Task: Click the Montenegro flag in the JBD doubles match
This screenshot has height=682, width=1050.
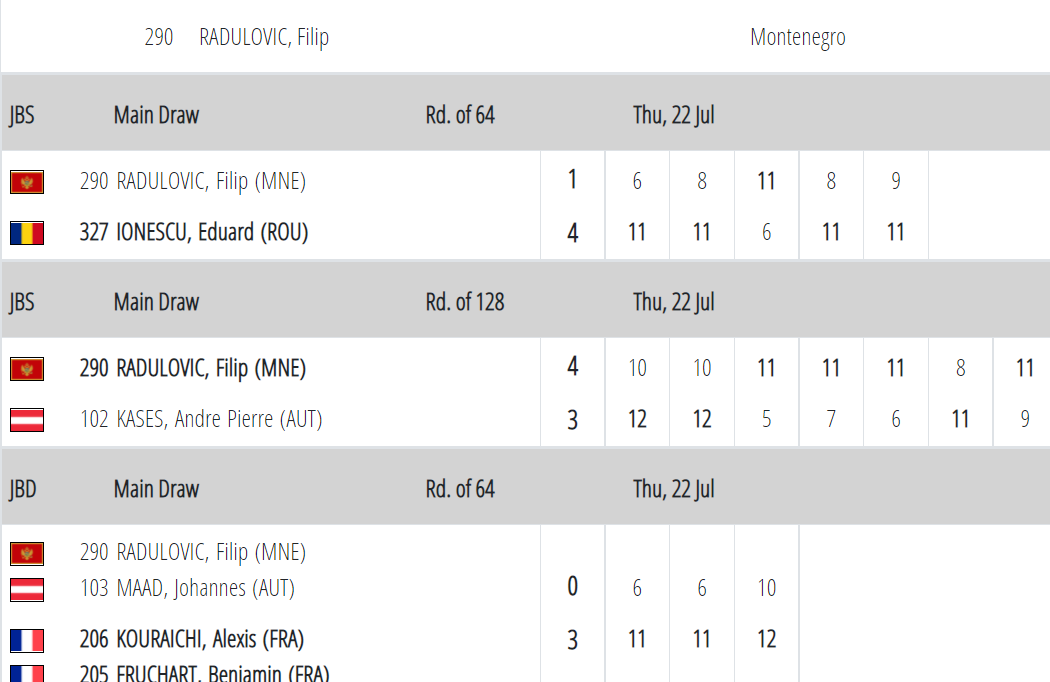Action: 27,553
